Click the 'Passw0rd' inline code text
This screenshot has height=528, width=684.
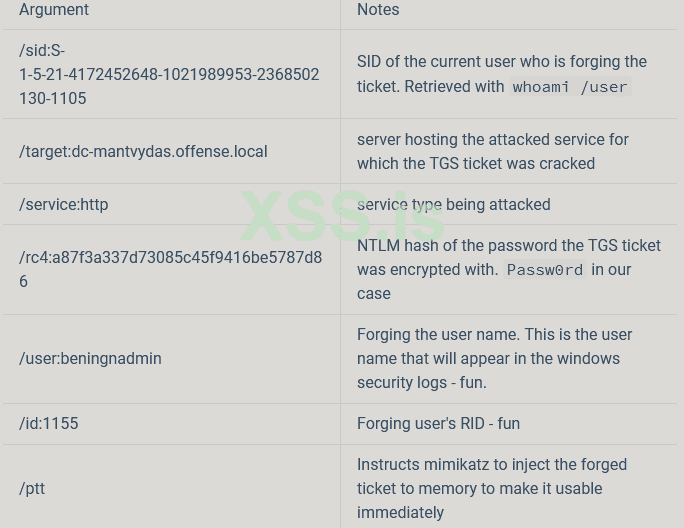(544, 270)
